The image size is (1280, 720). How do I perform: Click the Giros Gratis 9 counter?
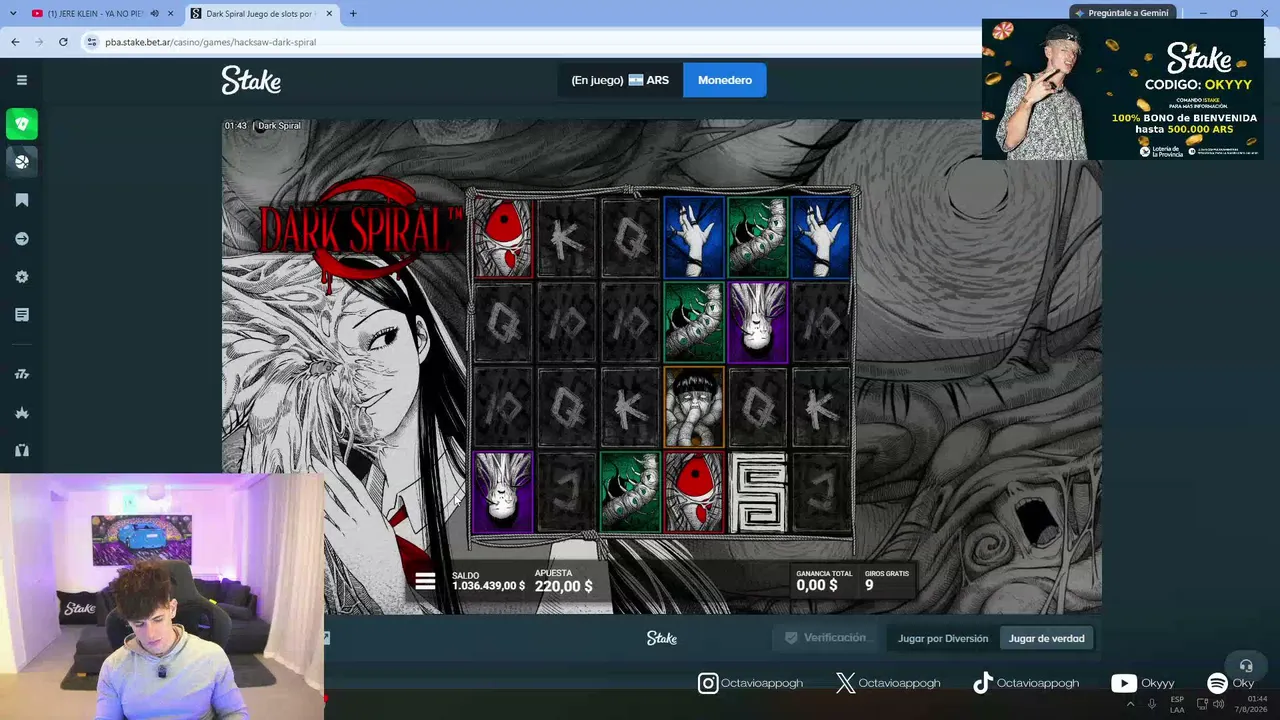pyautogui.click(x=886, y=581)
